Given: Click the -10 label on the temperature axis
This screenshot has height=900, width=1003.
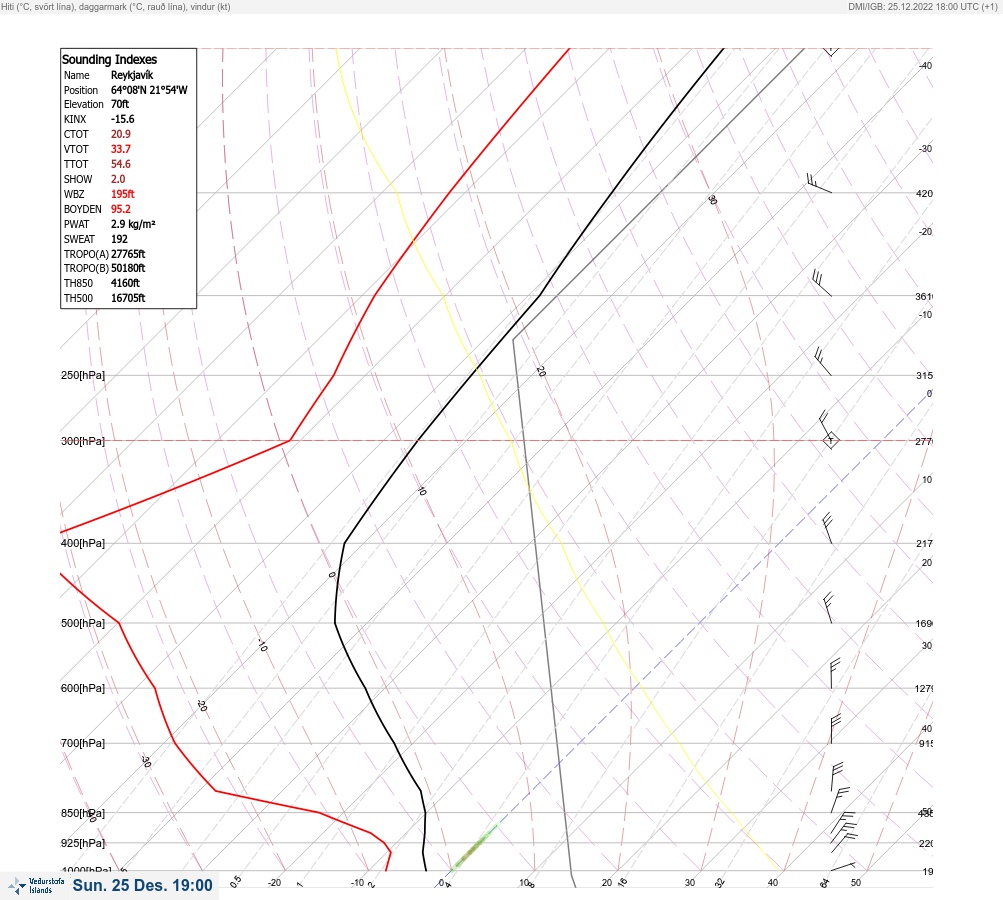Looking at the screenshot, I should [358, 883].
